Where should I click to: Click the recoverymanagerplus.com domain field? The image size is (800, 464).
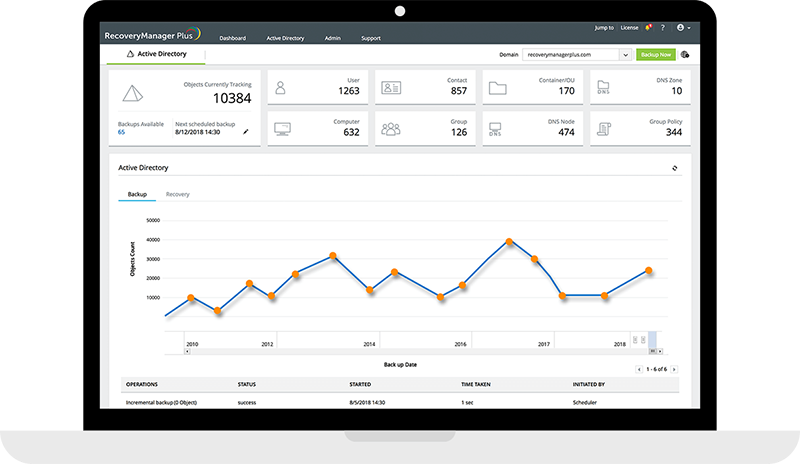click(571, 55)
